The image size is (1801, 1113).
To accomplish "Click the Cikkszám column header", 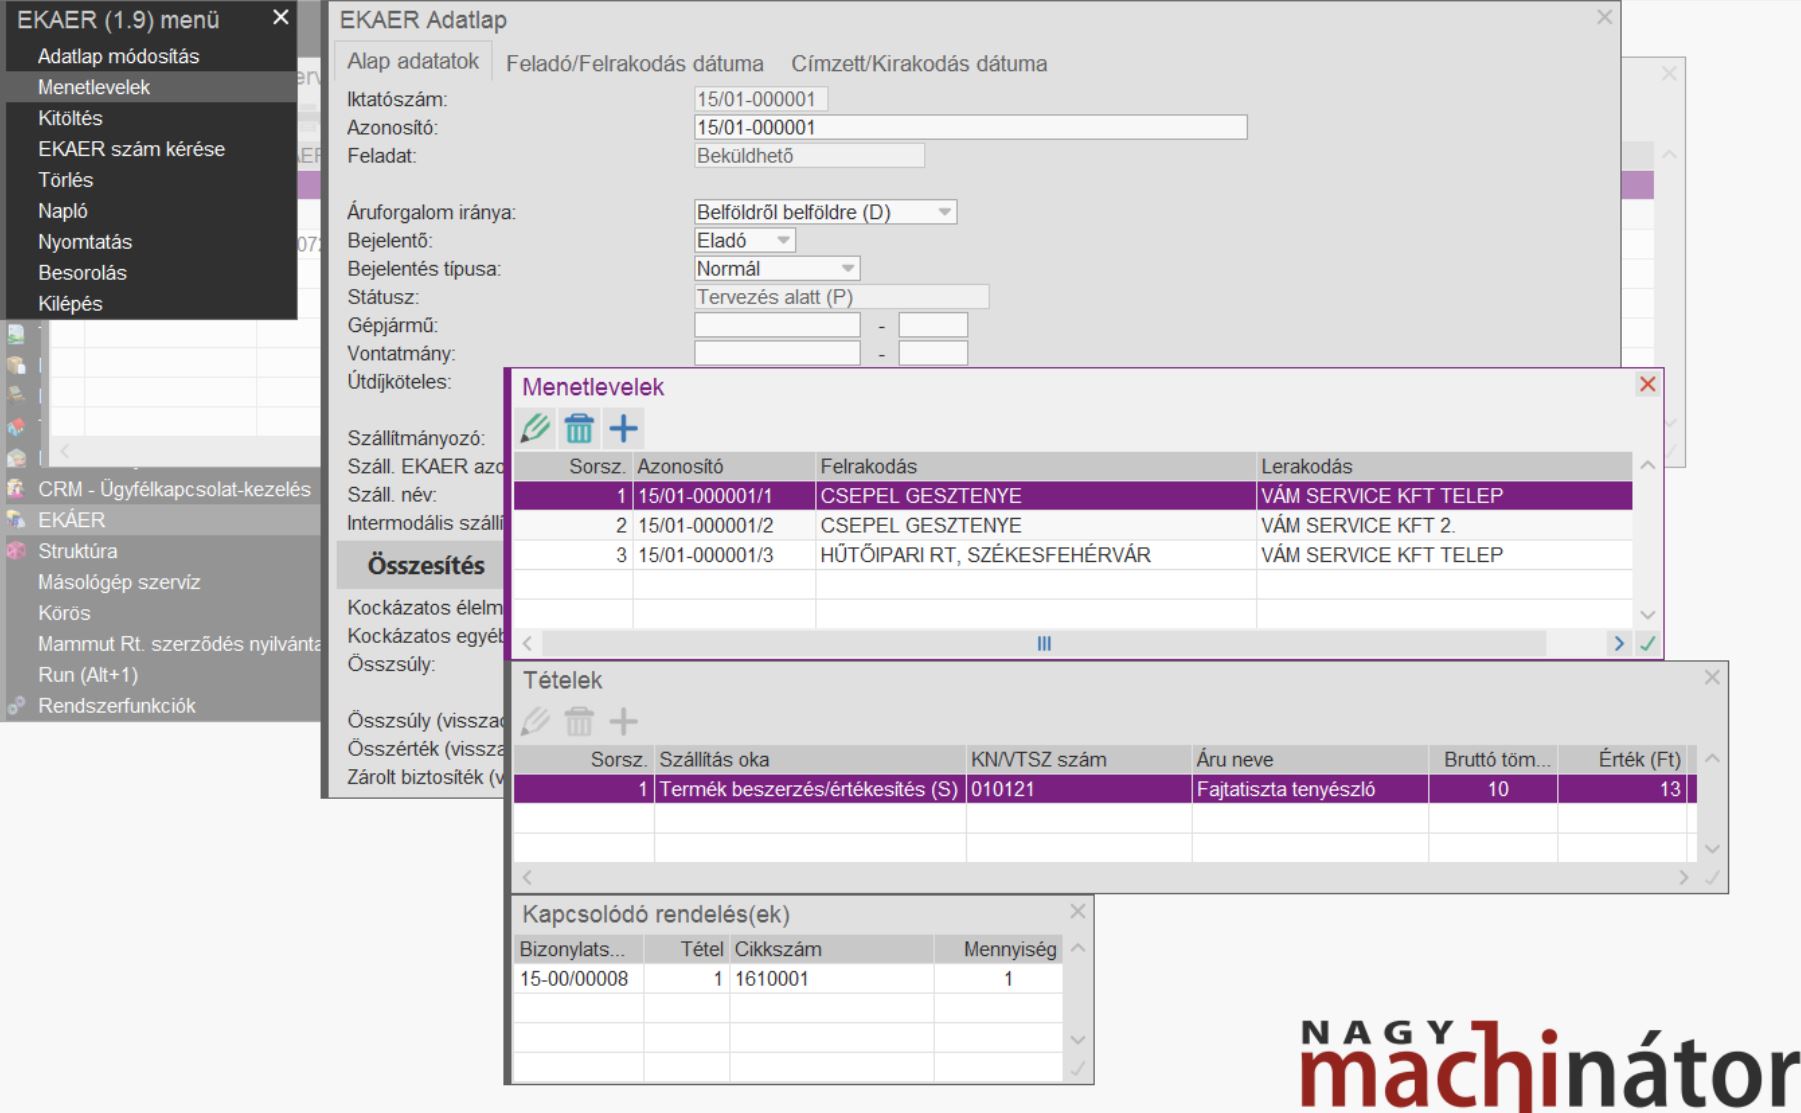I will [x=831, y=949].
